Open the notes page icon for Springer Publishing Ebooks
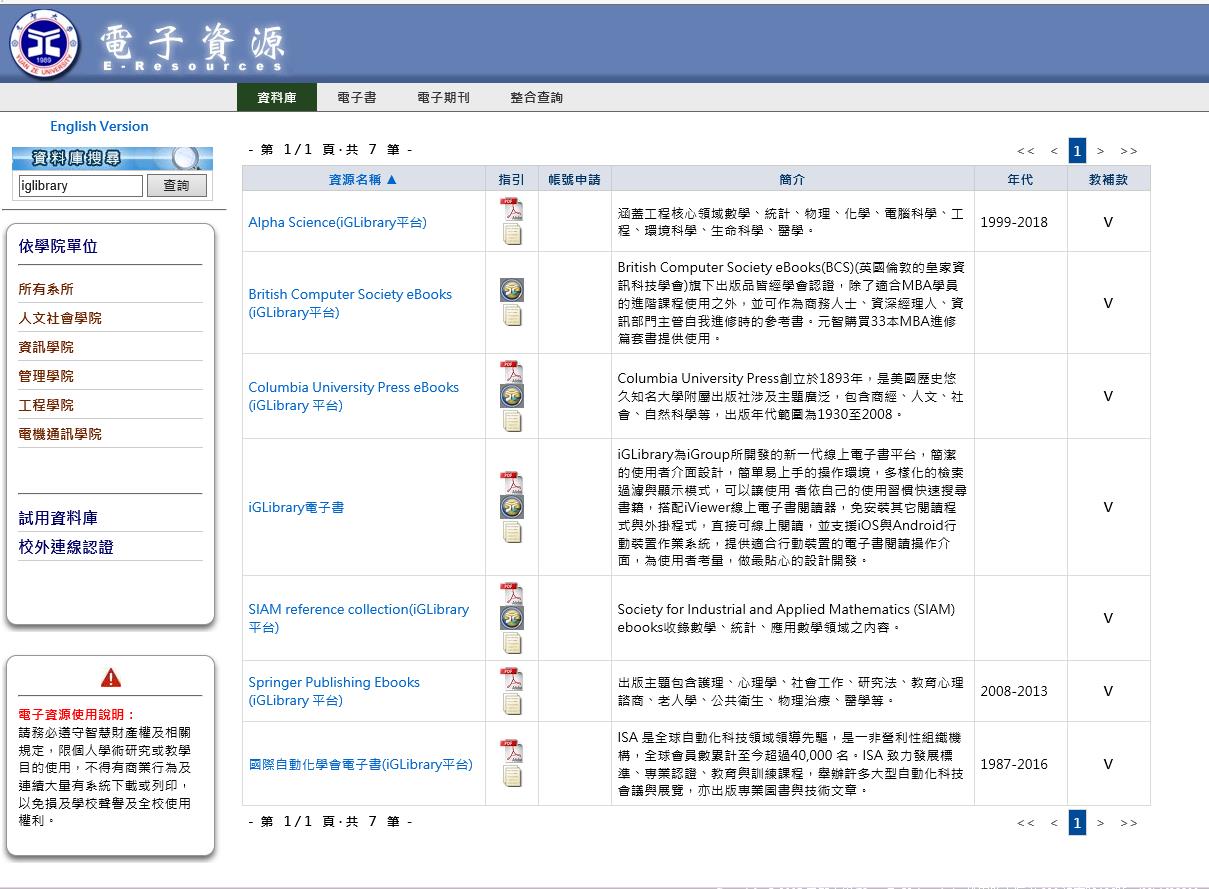This screenshot has height=889, width=1209. (x=512, y=704)
